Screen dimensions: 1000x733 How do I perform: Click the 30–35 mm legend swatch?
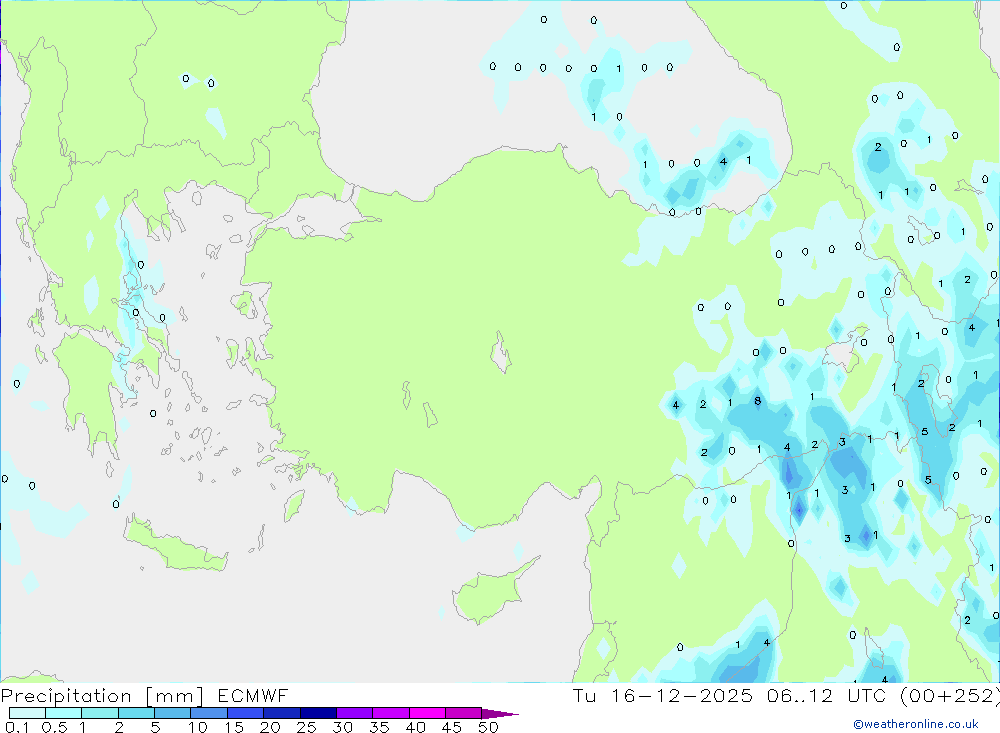coord(355,713)
